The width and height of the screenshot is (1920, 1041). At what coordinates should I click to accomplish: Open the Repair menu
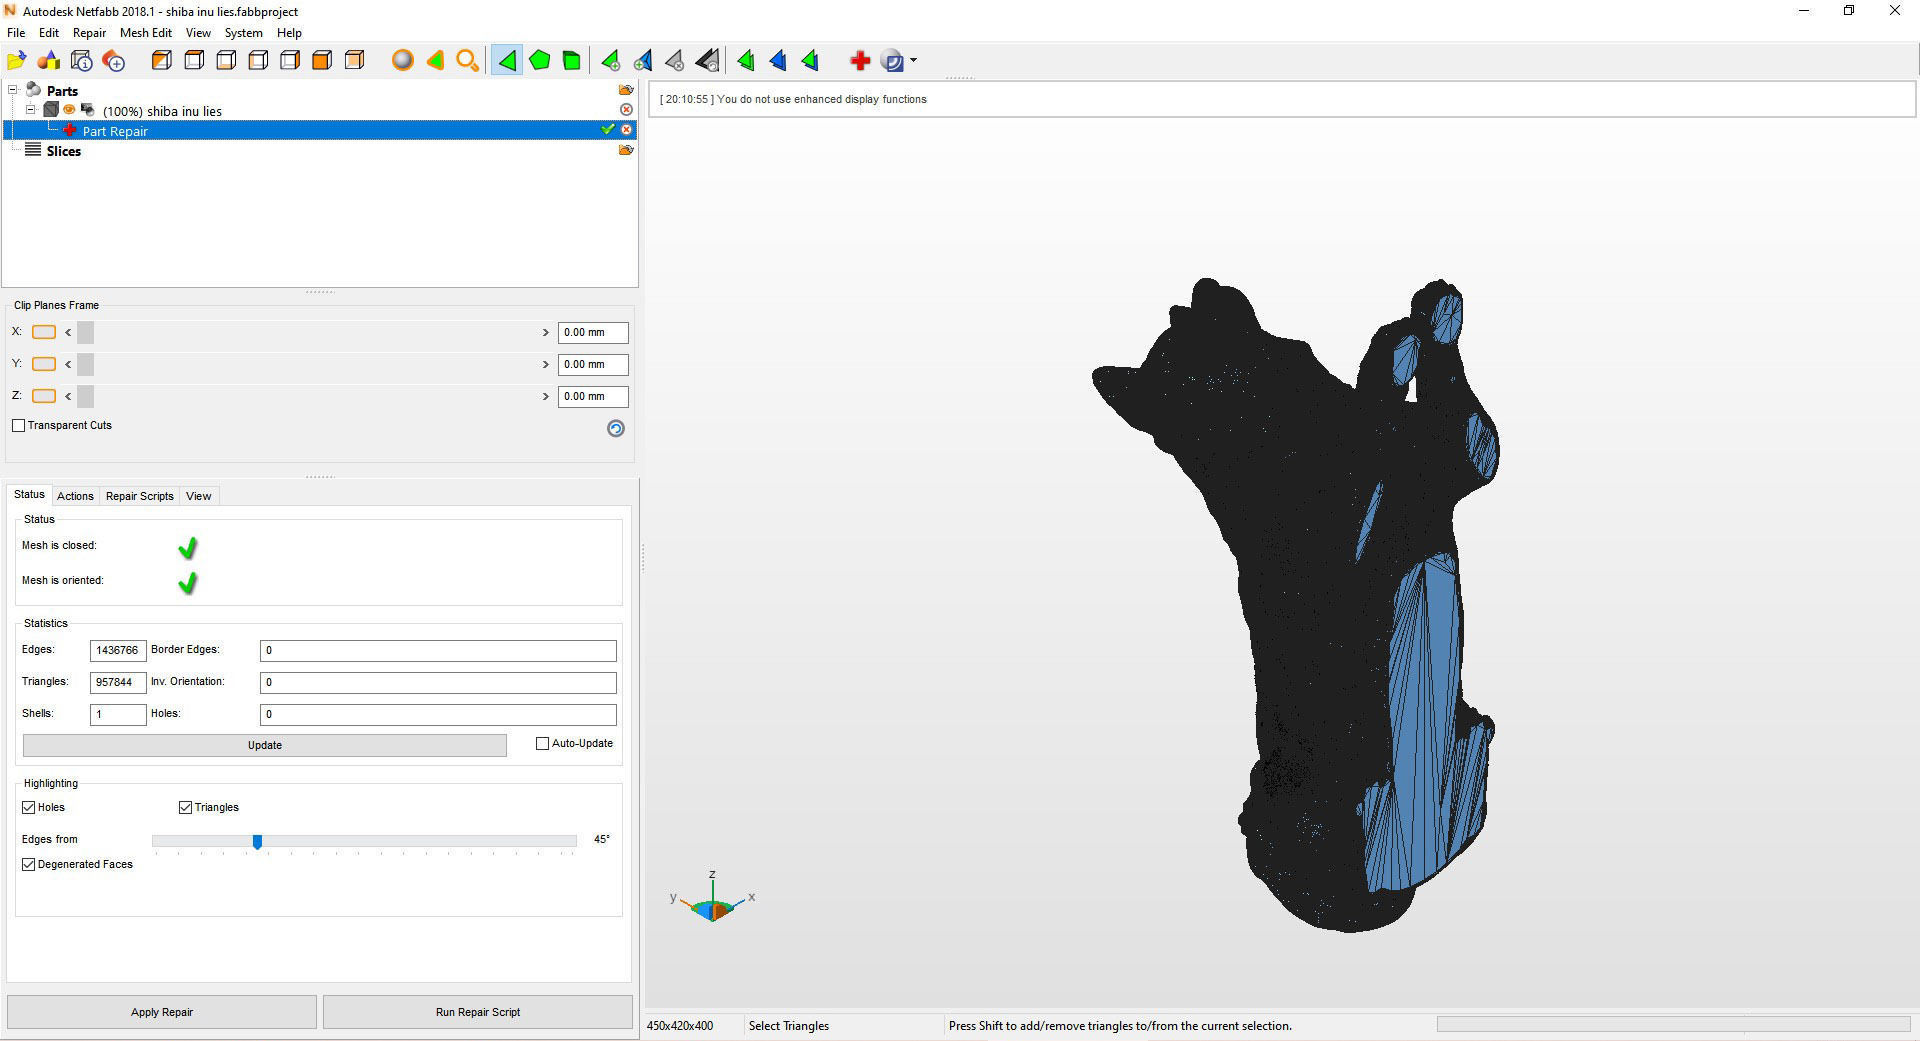(89, 33)
